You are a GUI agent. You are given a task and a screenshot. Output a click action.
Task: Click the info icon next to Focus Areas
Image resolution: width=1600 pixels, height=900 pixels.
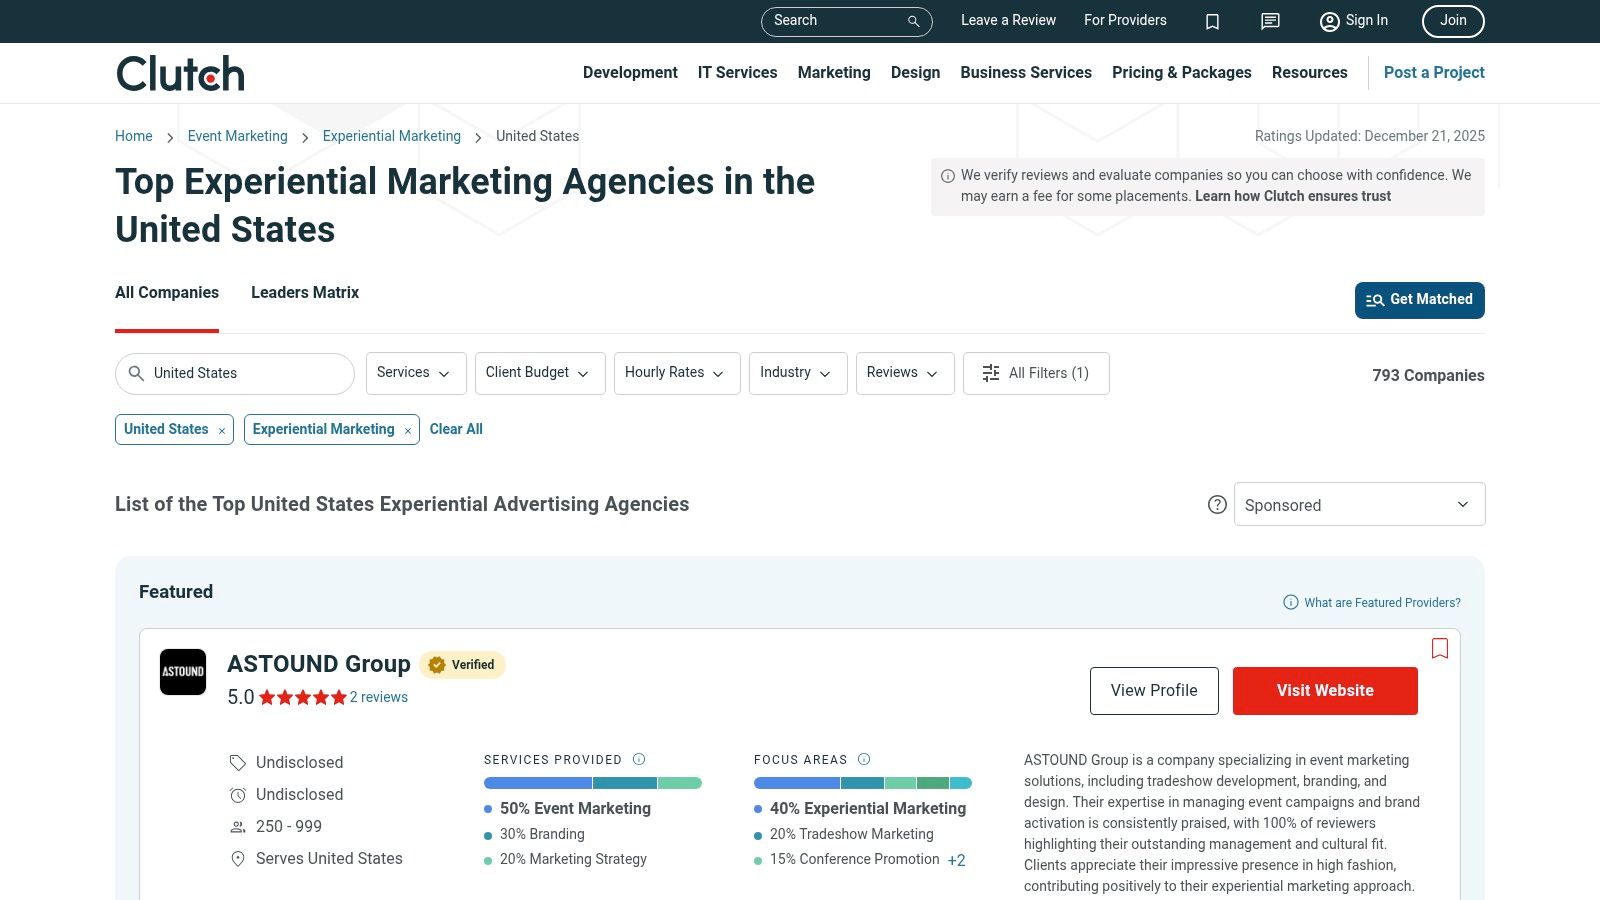click(x=863, y=759)
